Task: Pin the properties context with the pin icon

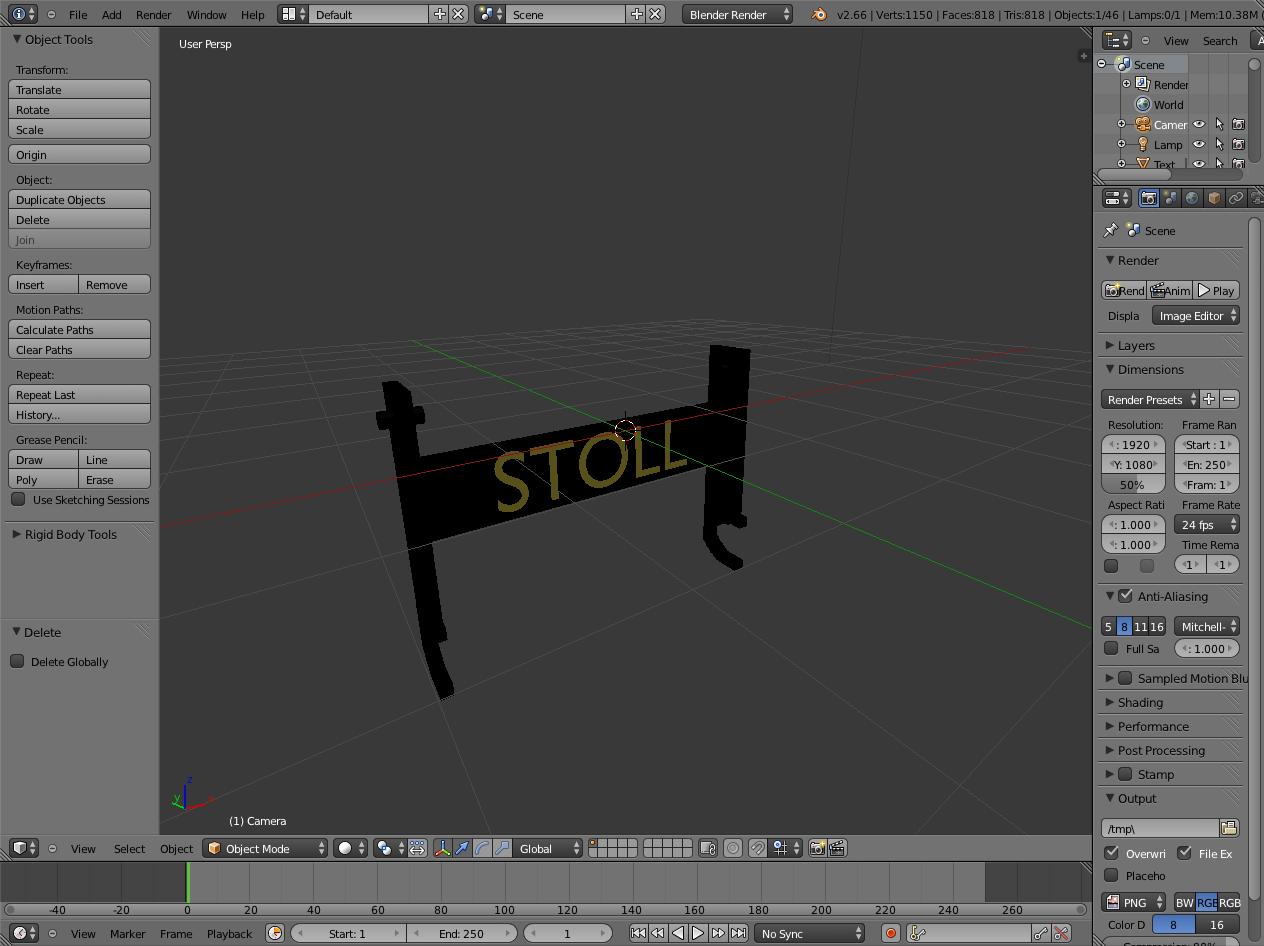Action: click(x=1111, y=230)
